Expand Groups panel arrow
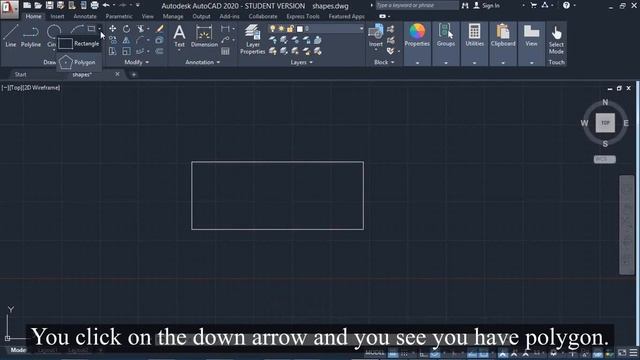This screenshot has width=640, height=360. pos(446,63)
